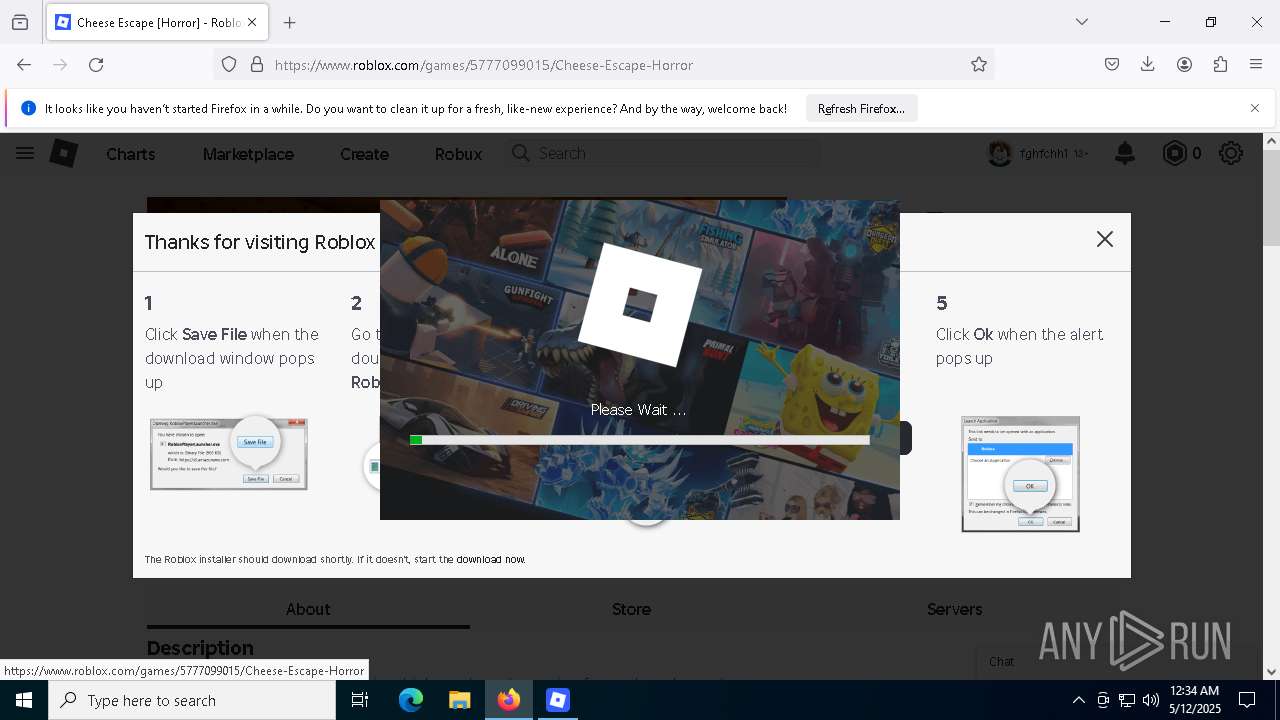The width and height of the screenshot is (1280, 720).
Task: View site security padlock info
Action: click(x=257, y=64)
